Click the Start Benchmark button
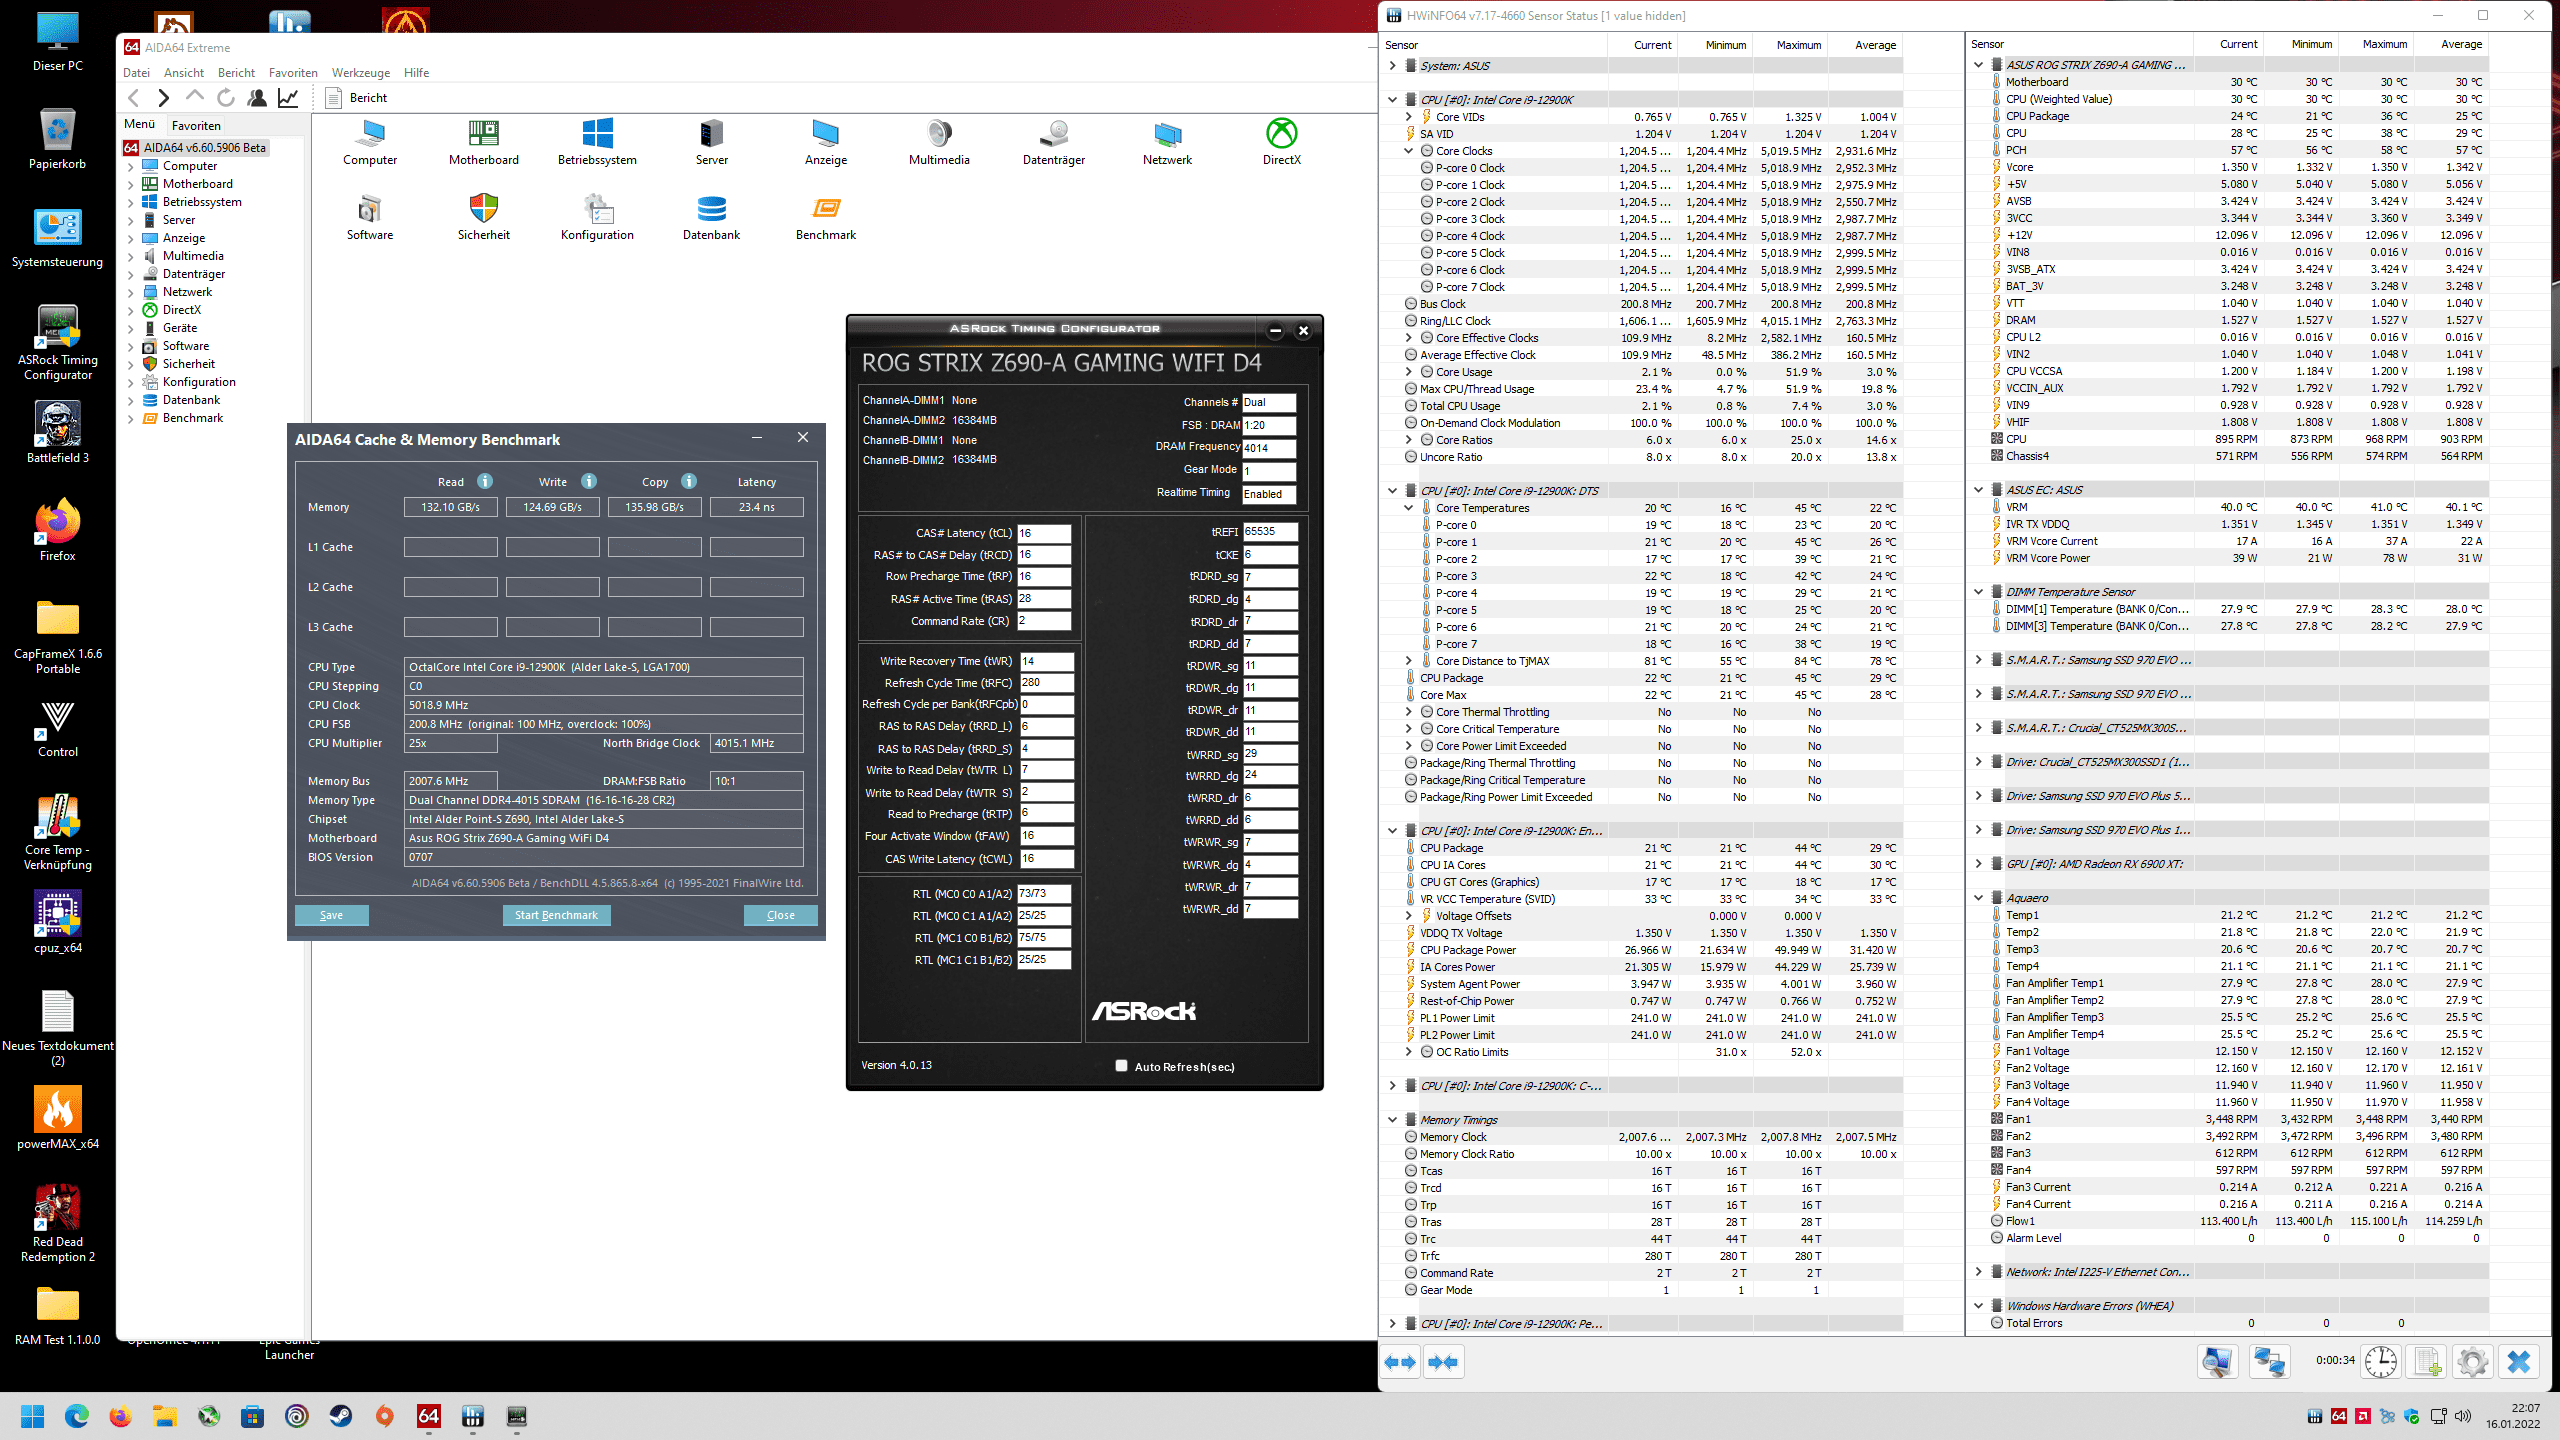 click(556, 915)
